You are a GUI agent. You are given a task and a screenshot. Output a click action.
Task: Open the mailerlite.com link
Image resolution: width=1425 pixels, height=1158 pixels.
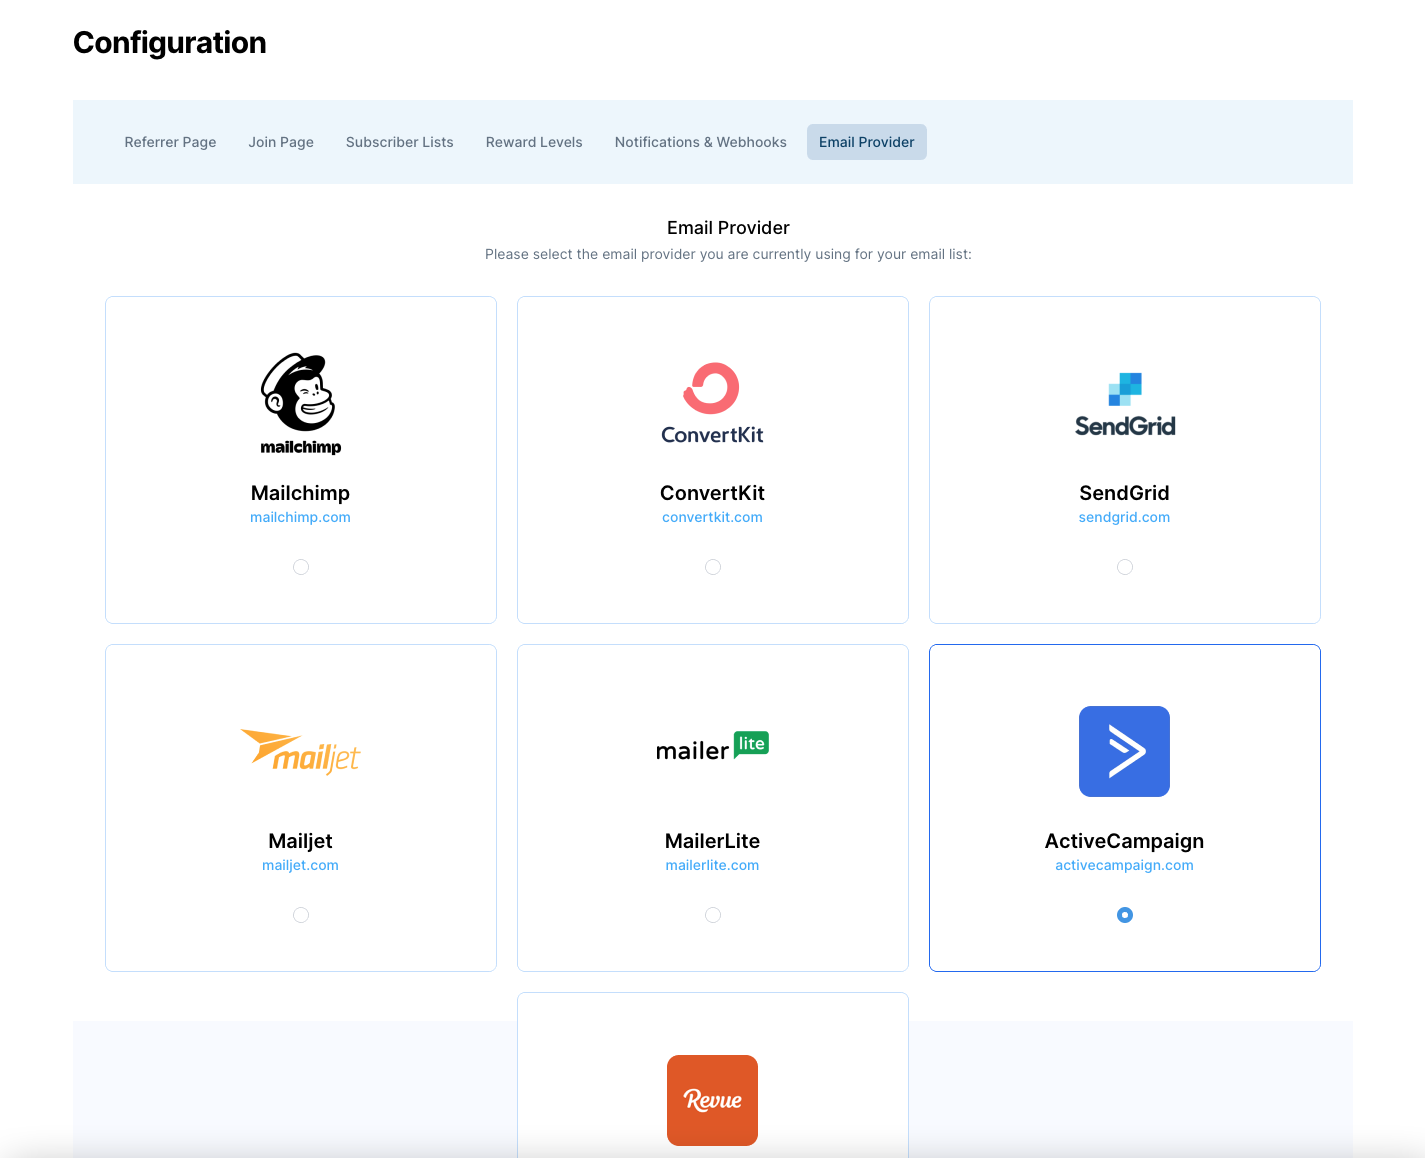pyautogui.click(x=712, y=865)
